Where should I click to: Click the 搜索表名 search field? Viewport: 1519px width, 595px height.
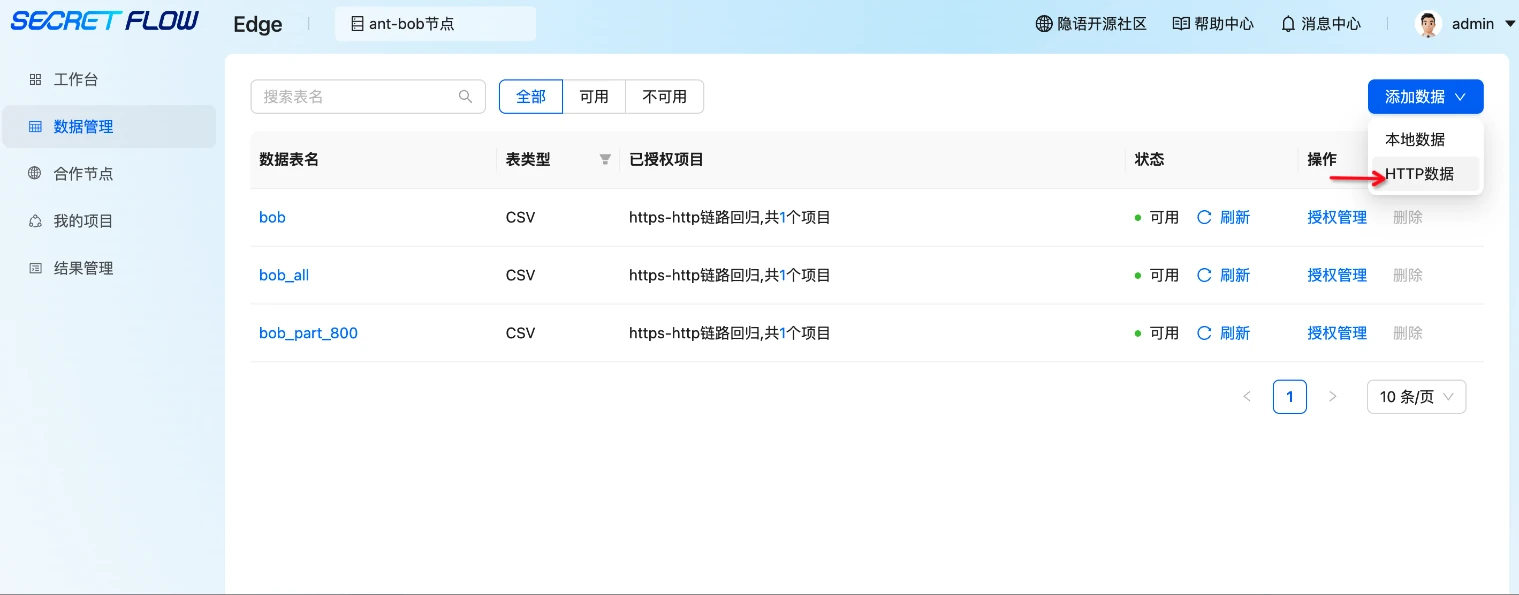[367, 97]
